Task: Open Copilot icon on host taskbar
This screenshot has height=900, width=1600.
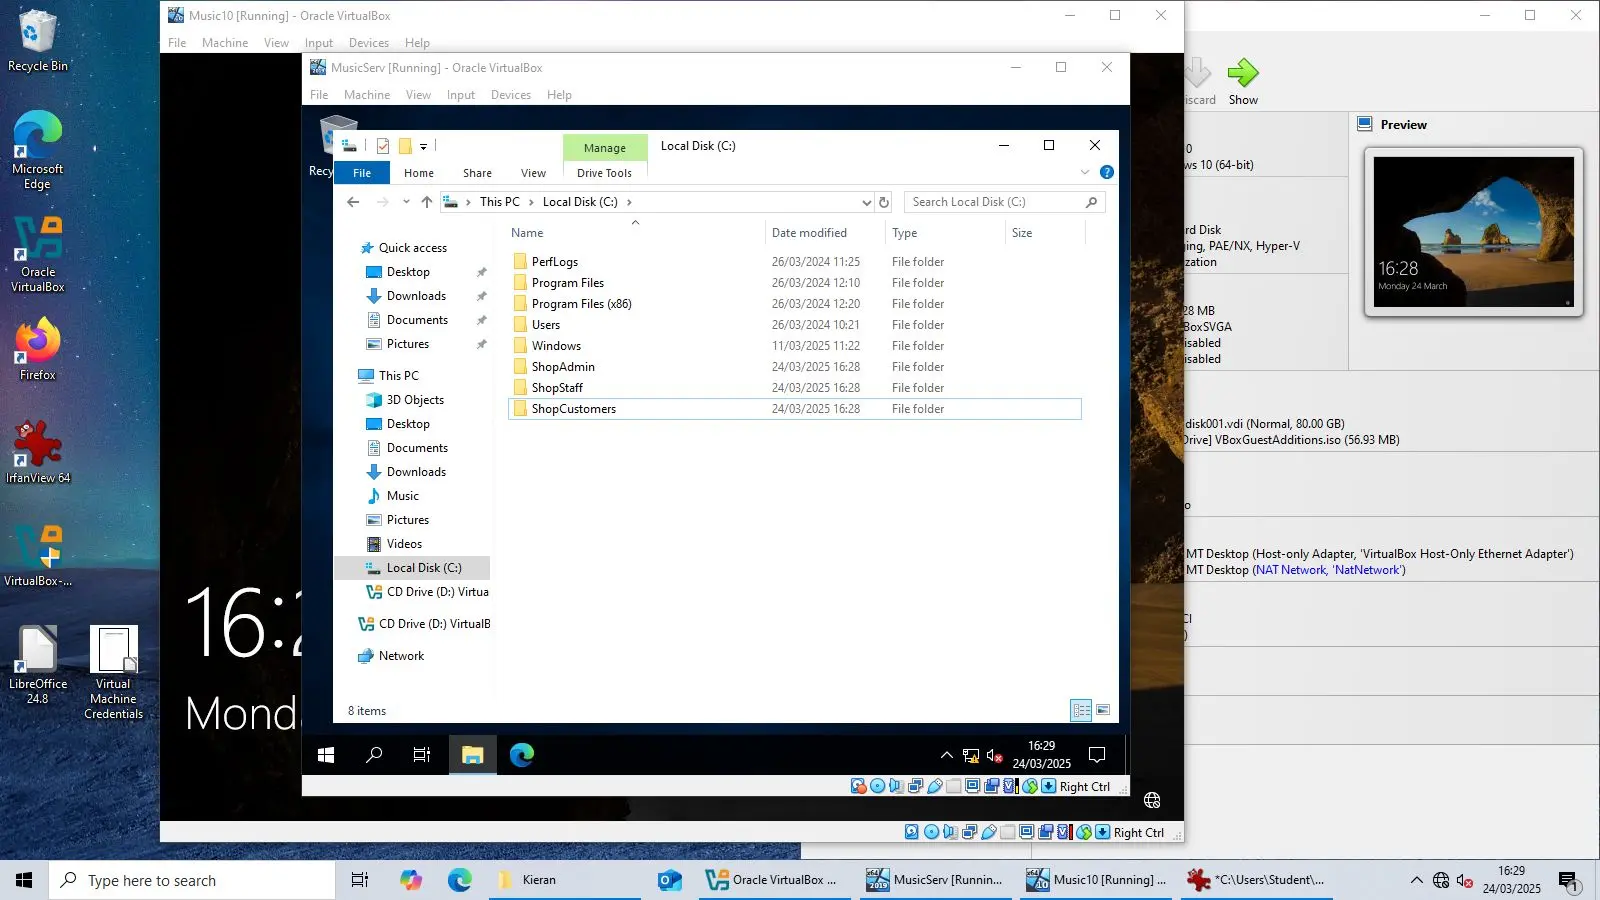Action: [x=411, y=880]
